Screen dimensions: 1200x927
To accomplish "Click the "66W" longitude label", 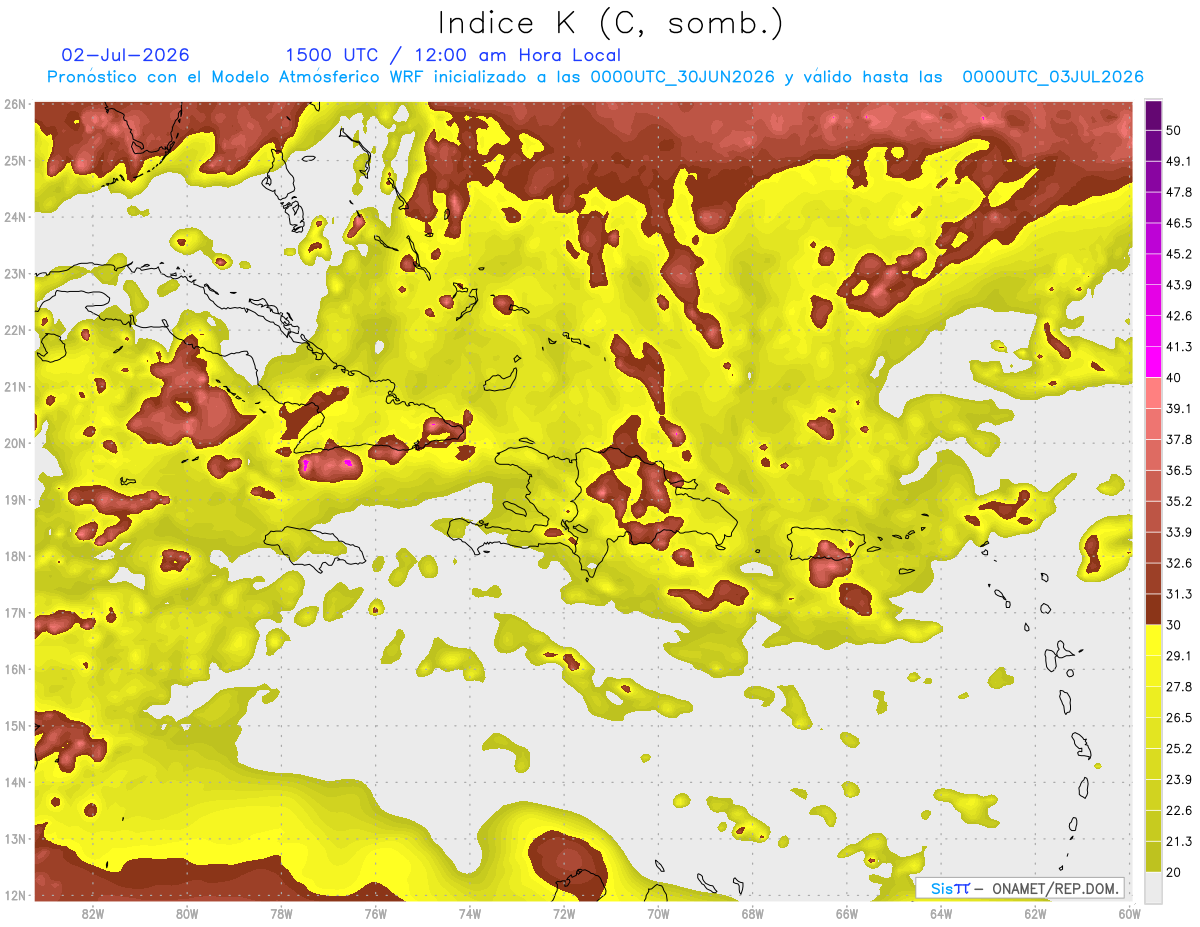I will 847,914.
